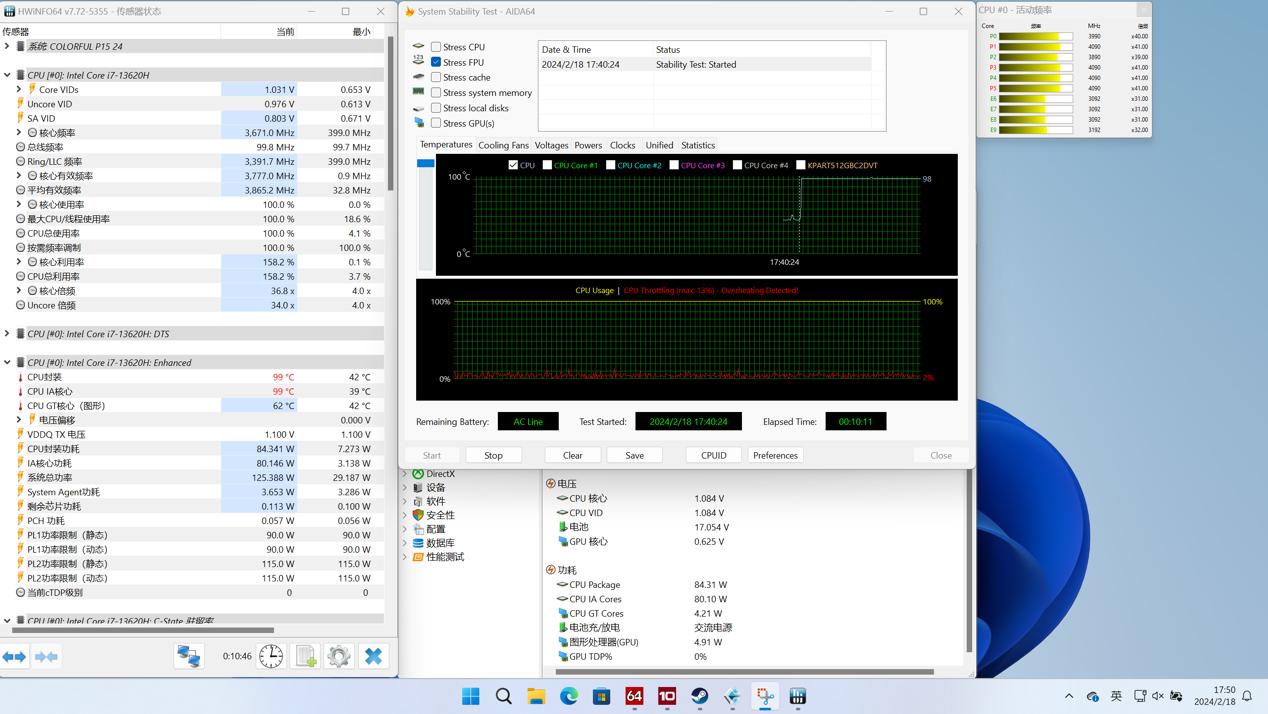Click the network monitors icon in HWiNFO

click(x=188, y=656)
